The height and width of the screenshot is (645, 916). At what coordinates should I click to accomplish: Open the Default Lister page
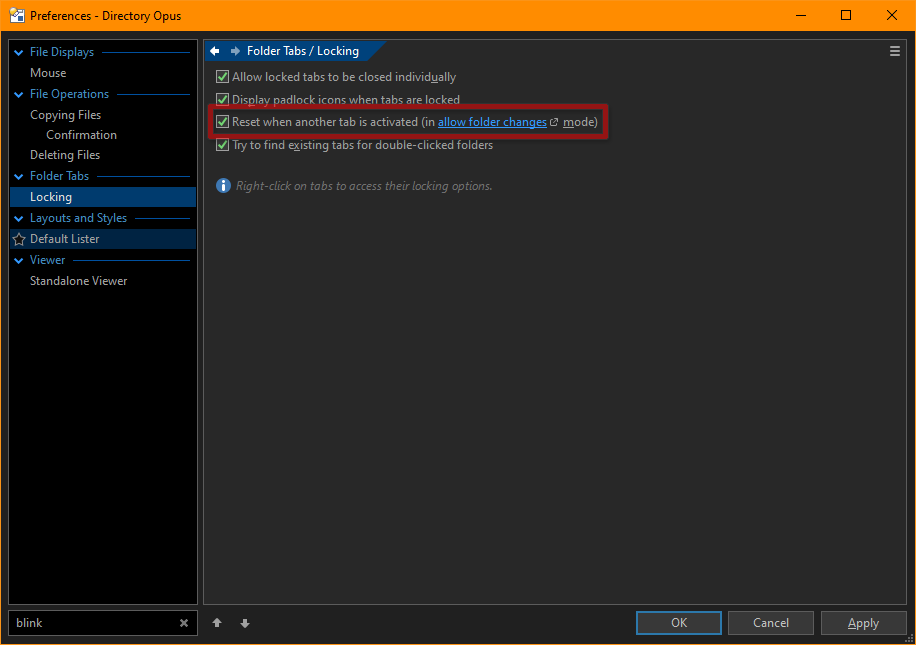(103, 239)
